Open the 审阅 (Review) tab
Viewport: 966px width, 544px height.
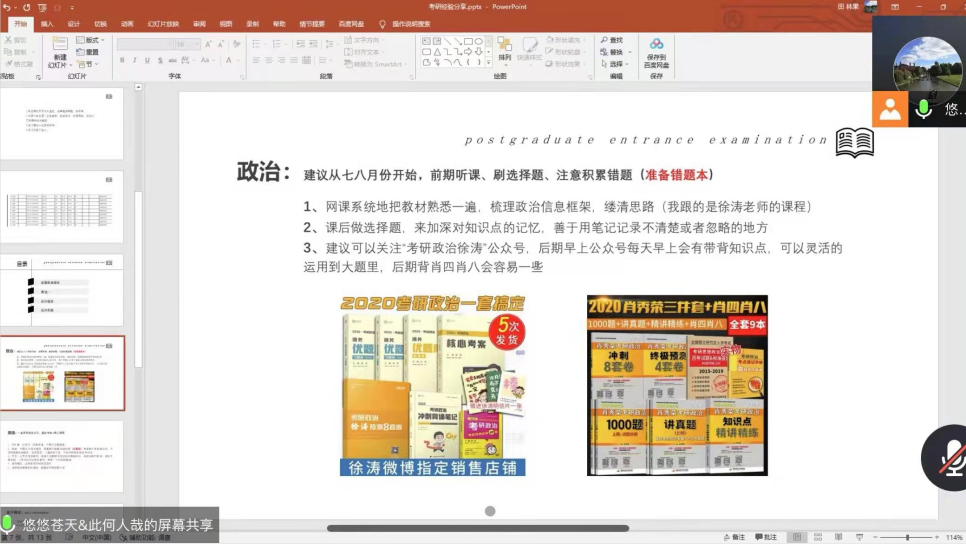[199, 24]
